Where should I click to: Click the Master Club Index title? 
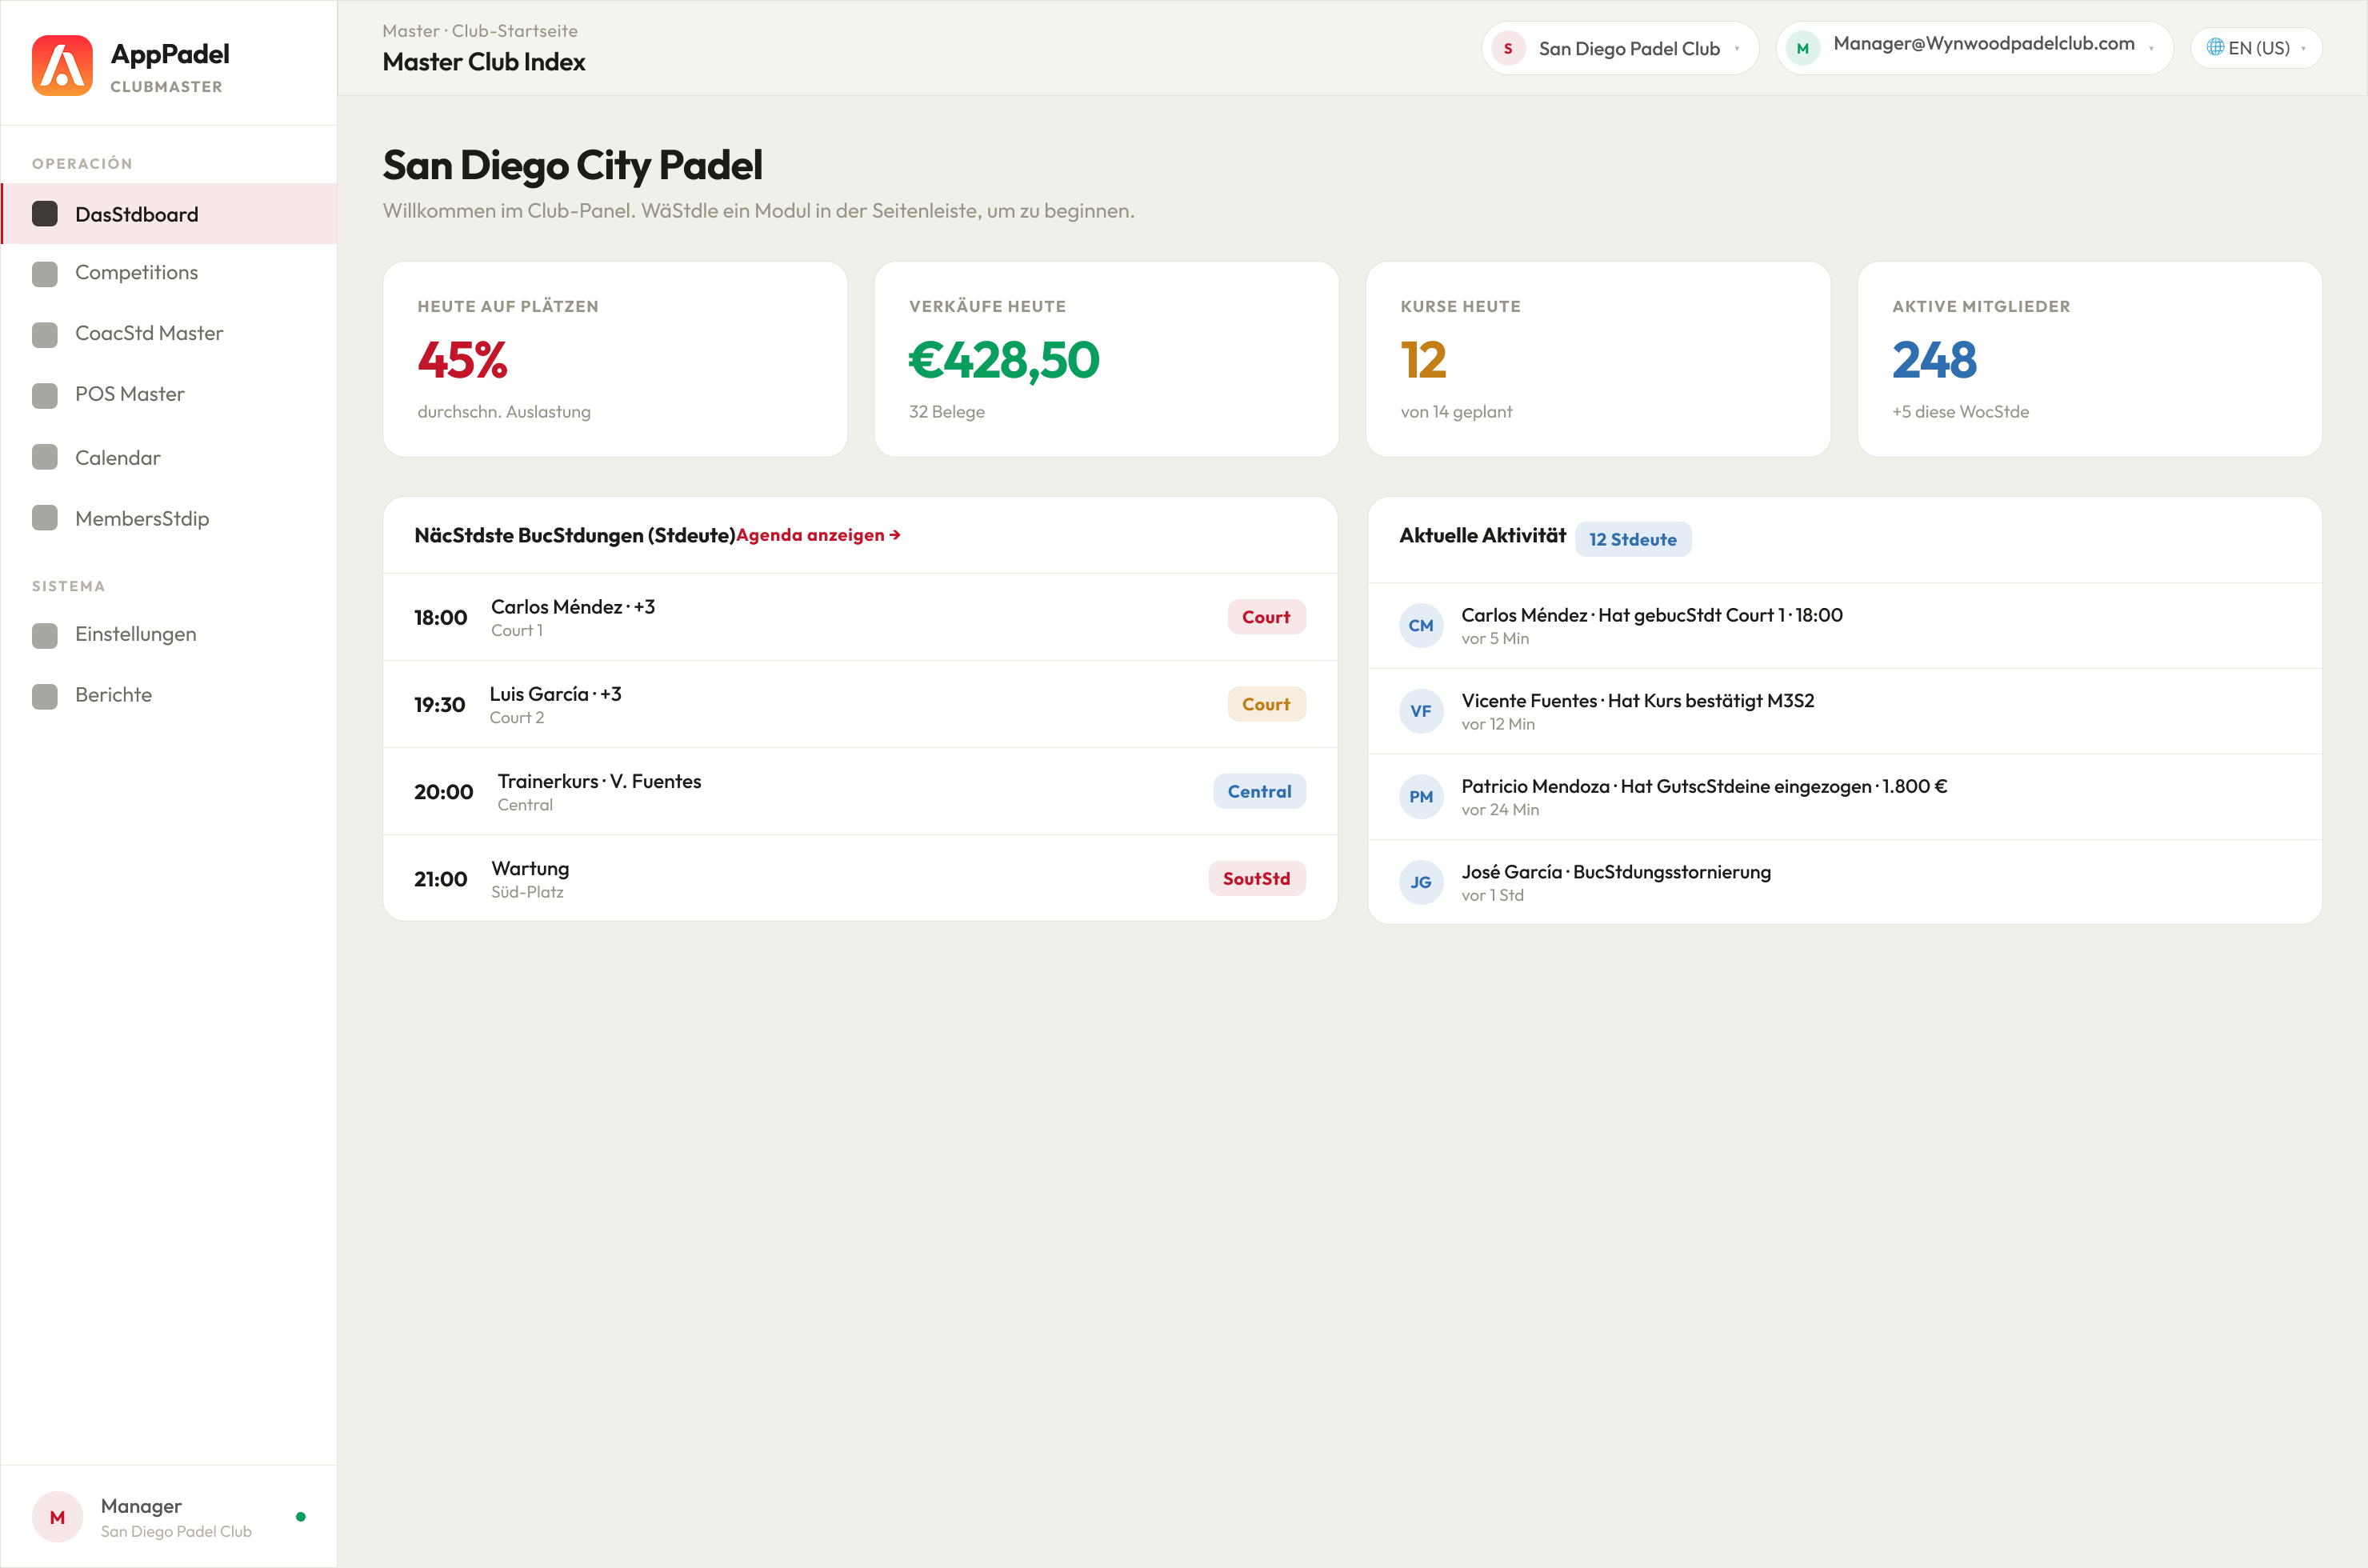point(484,62)
